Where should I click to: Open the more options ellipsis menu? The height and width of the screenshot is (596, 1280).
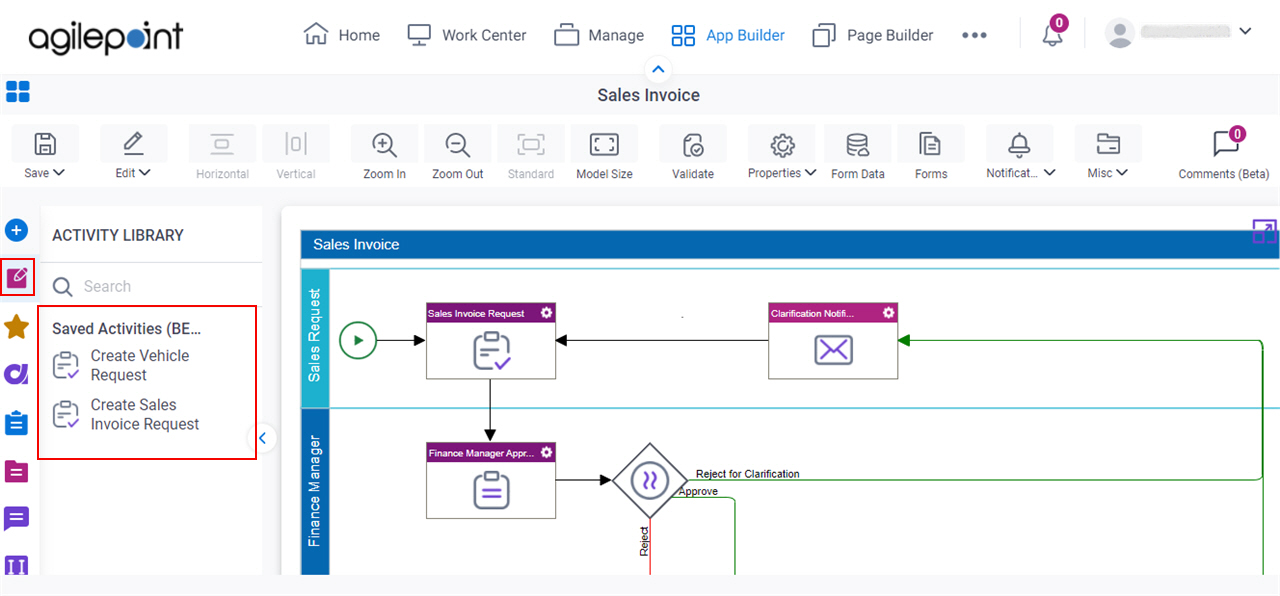pyautogui.click(x=974, y=35)
